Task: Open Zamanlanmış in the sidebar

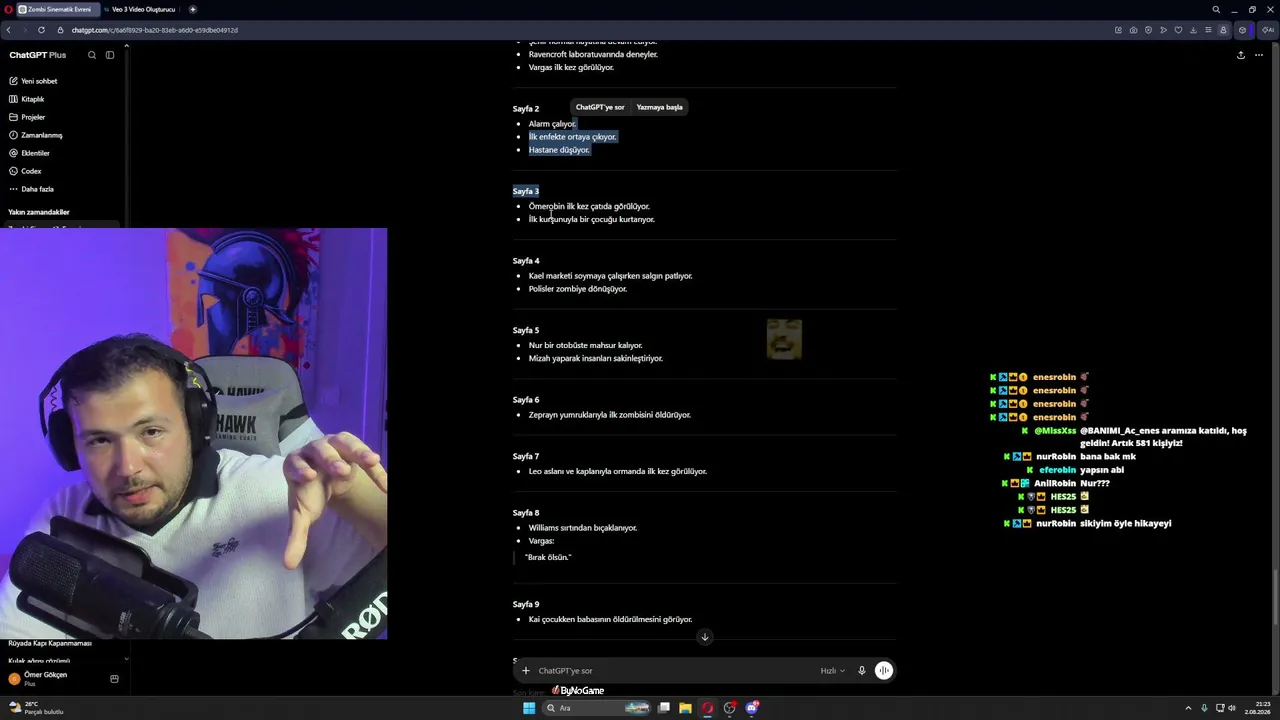Action: pyautogui.click(x=35, y=135)
